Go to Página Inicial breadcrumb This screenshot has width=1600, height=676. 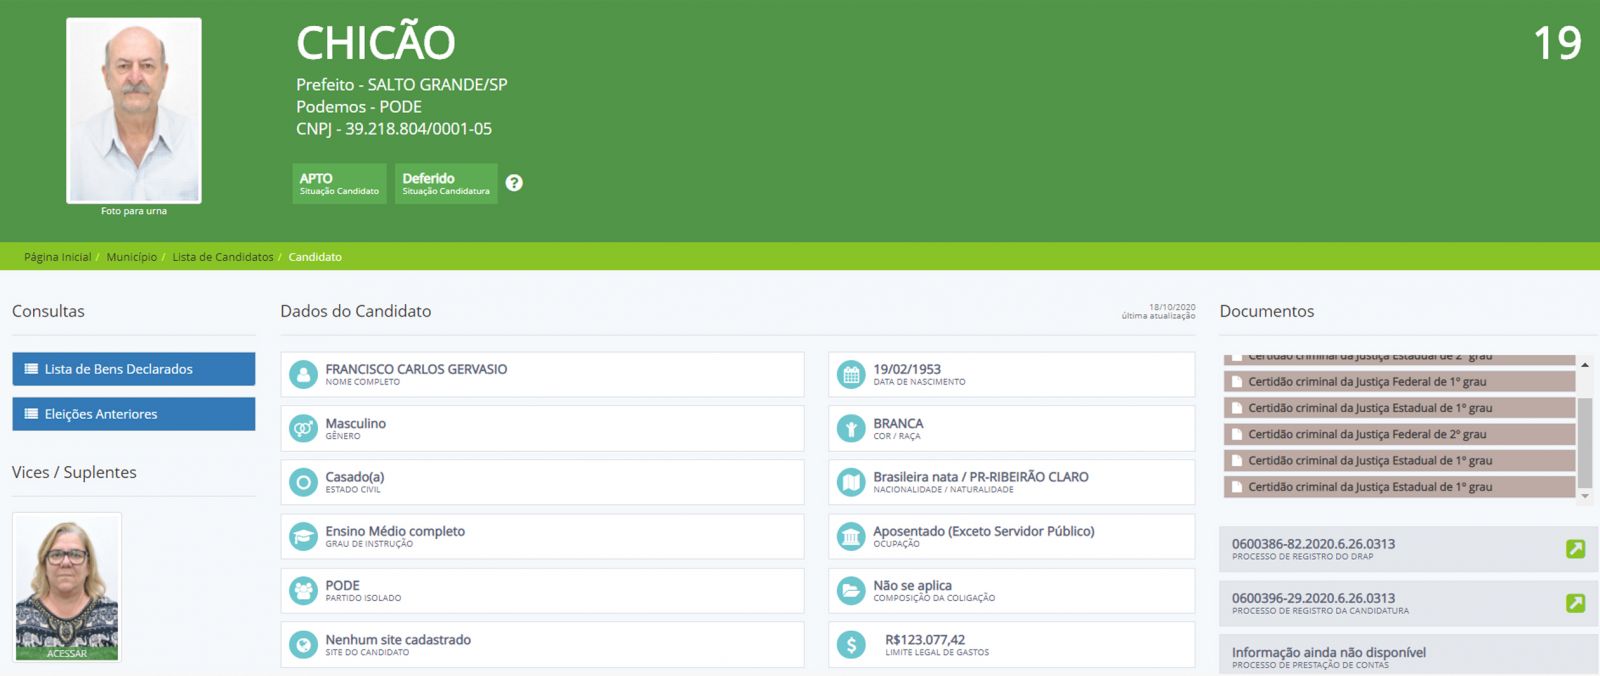coord(57,257)
